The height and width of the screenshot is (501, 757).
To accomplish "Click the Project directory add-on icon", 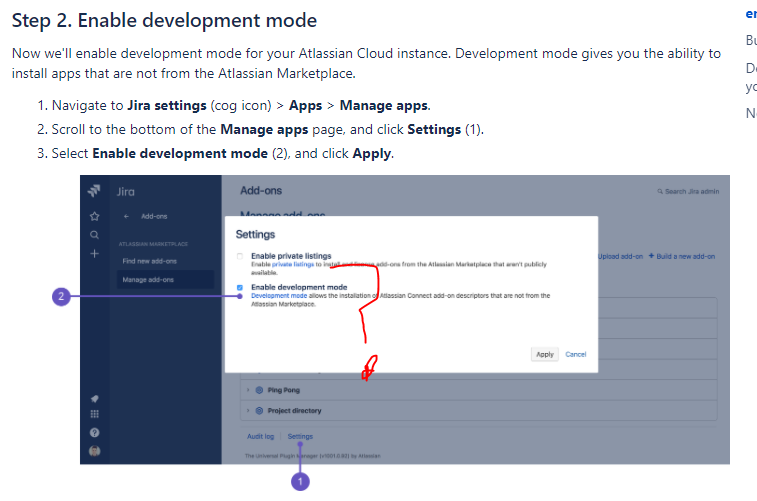I will [259, 411].
